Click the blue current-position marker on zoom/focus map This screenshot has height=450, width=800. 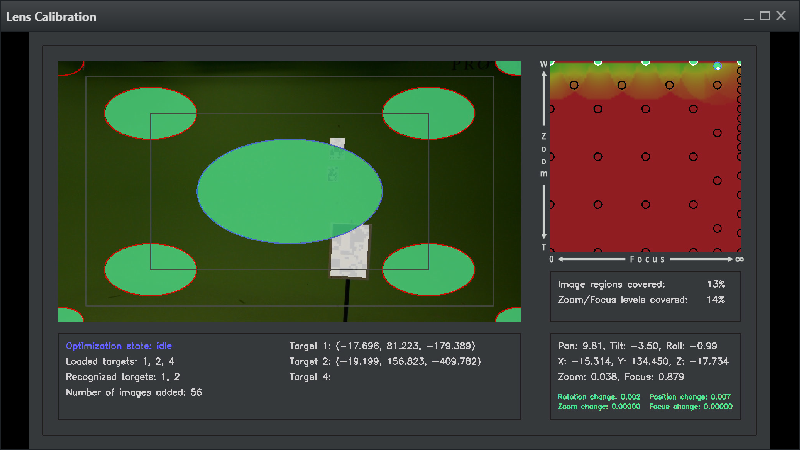tap(717, 66)
